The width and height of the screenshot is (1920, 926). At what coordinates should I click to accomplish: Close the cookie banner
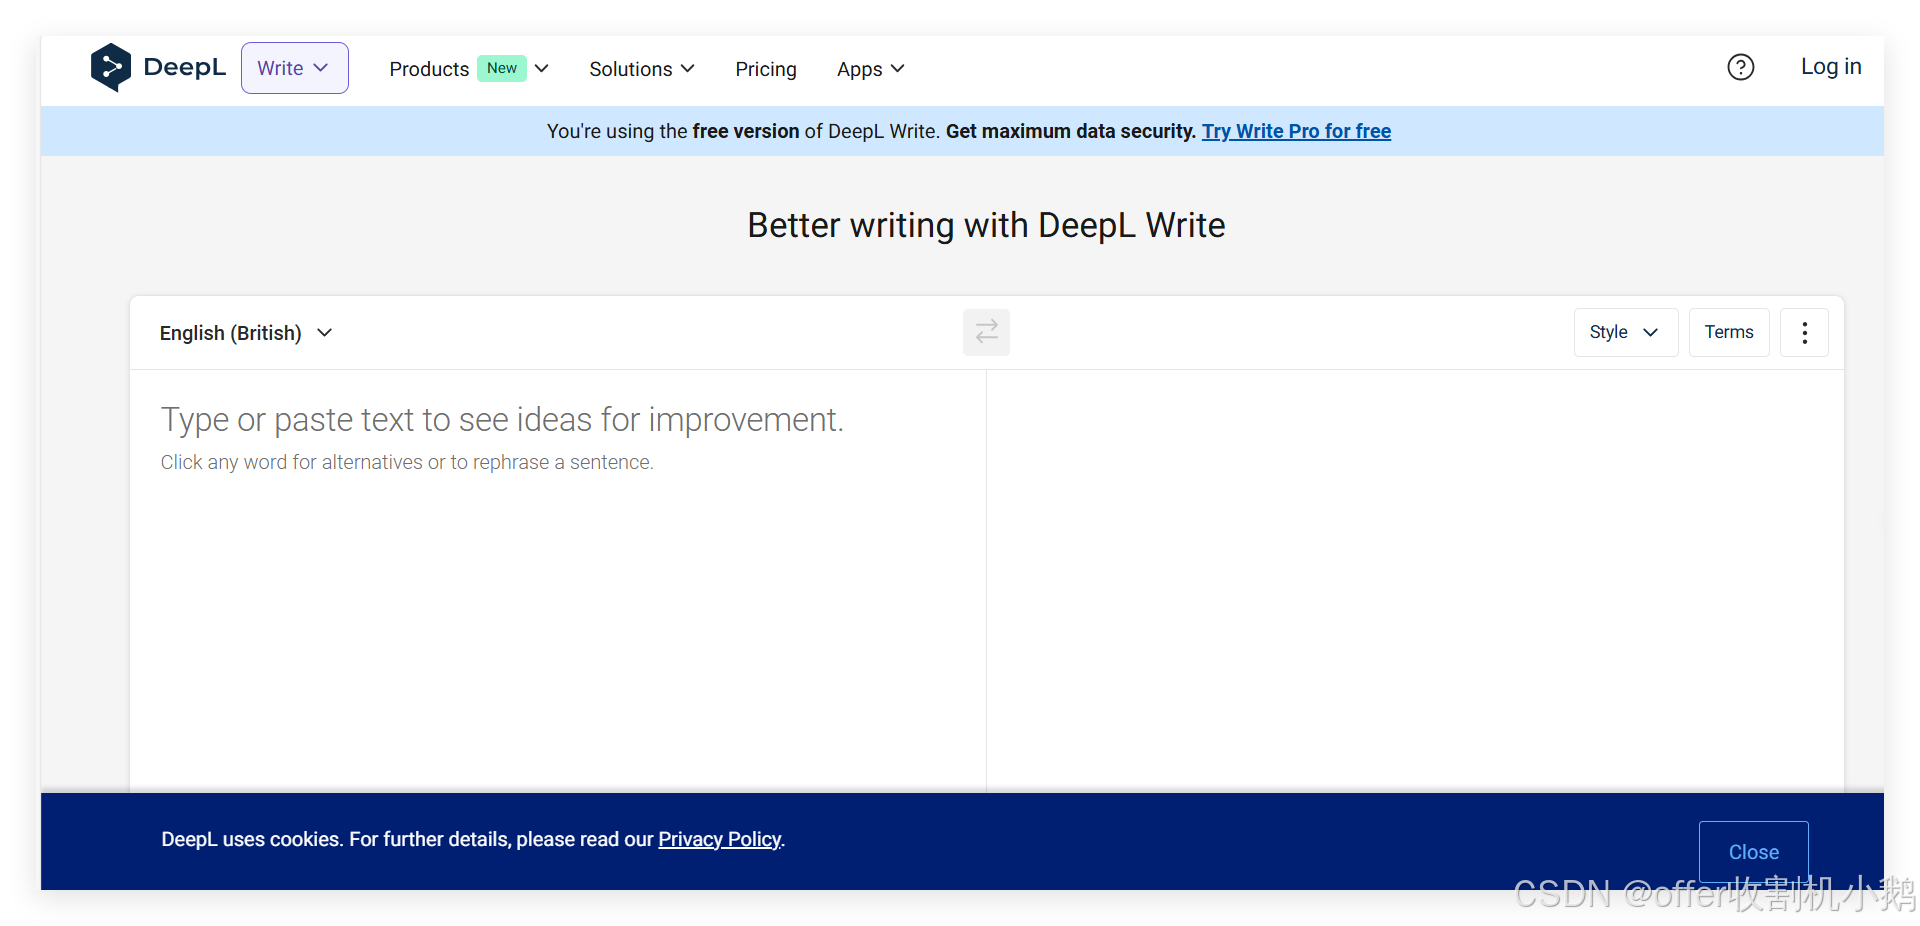pyautogui.click(x=1753, y=852)
